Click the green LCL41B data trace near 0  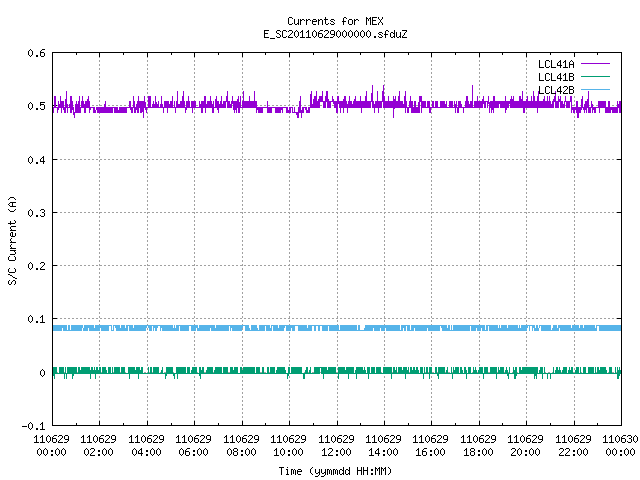coord(337,371)
